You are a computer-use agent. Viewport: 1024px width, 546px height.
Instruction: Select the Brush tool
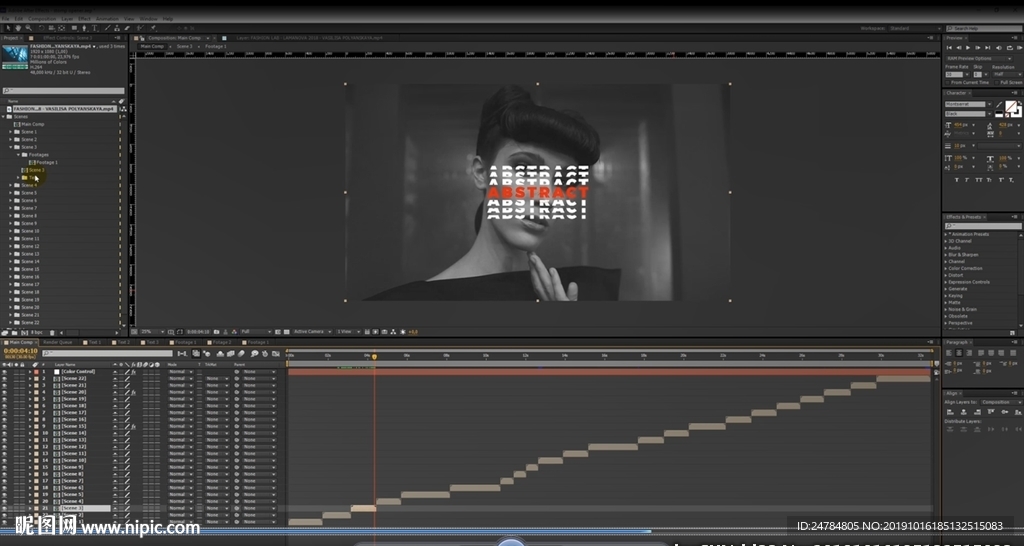(x=108, y=28)
